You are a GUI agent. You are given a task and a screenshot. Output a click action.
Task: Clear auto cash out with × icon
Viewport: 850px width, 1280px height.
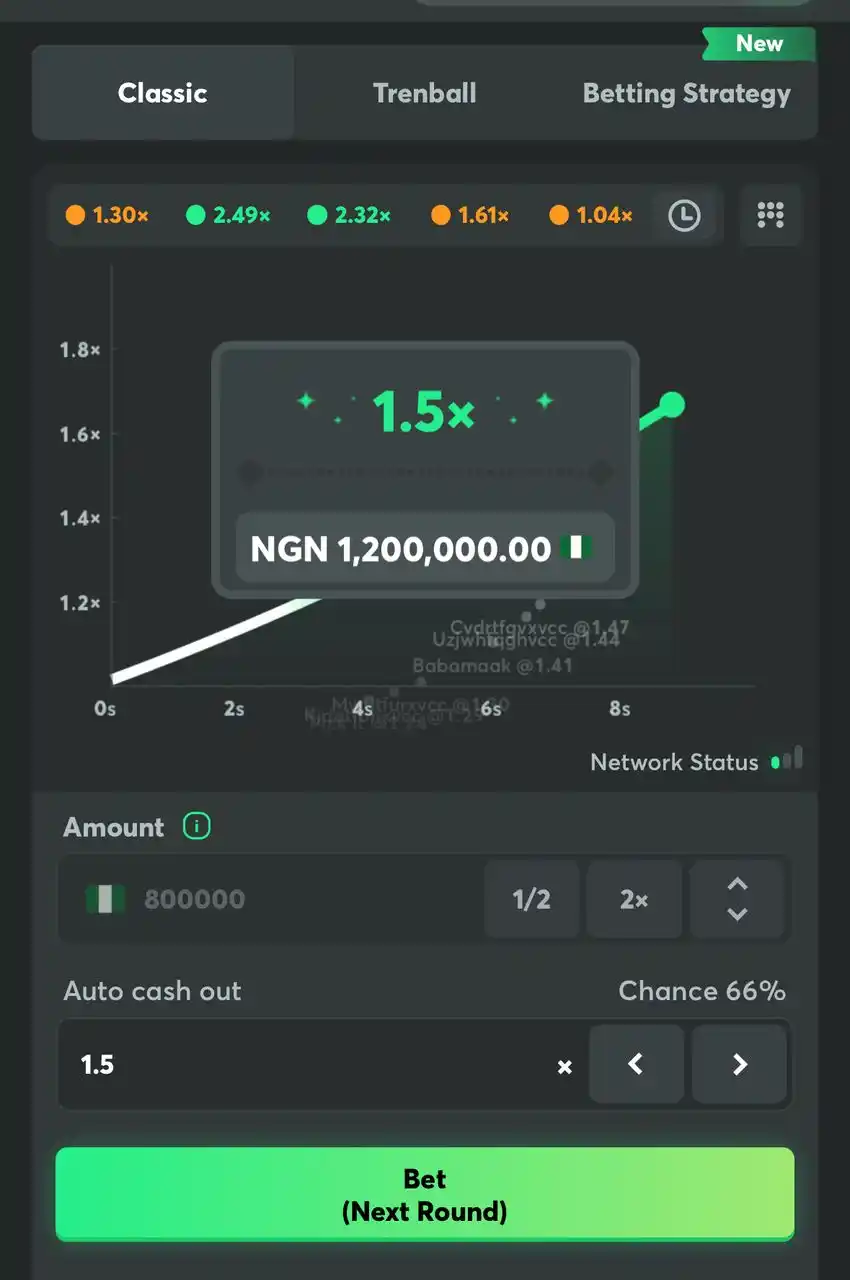[x=565, y=1066]
